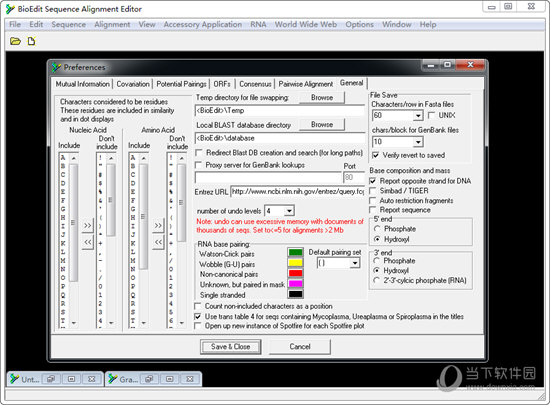Select Phosphate for the 5' end
The height and width of the screenshot is (405, 550).
click(377, 229)
